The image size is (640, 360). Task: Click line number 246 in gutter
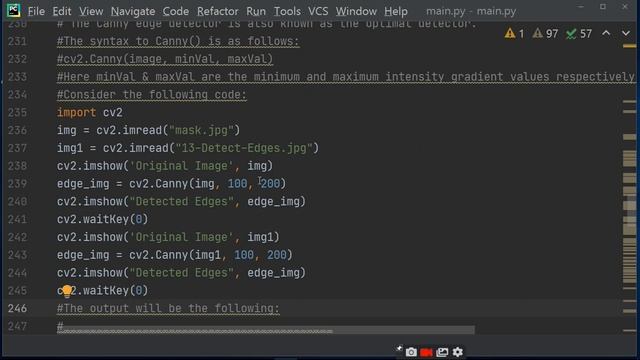(17, 309)
